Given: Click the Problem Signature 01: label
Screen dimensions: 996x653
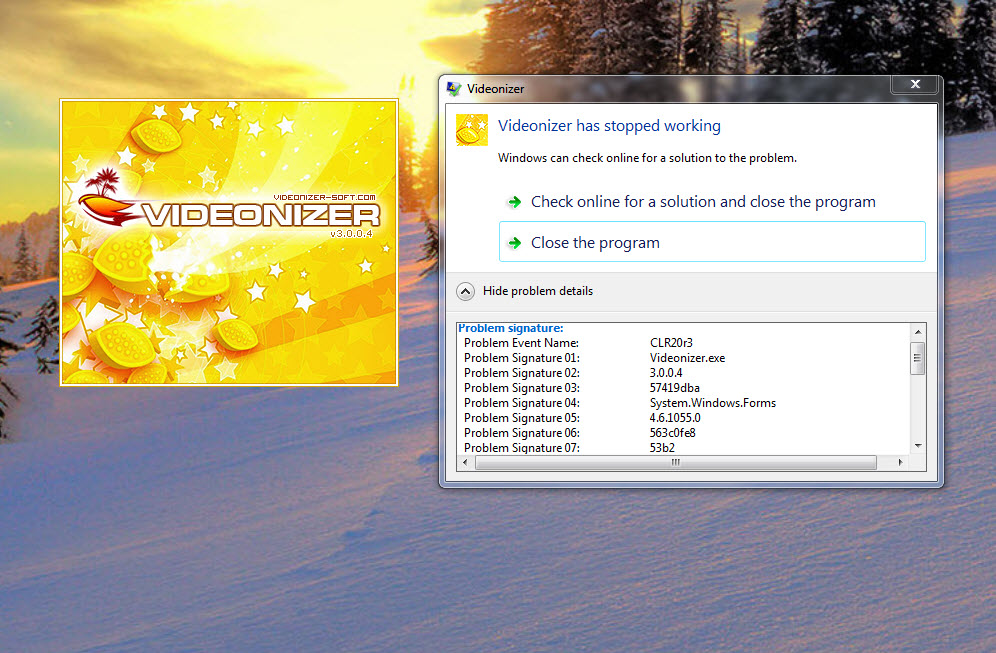Looking at the screenshot, I should (x=522, y=358).
